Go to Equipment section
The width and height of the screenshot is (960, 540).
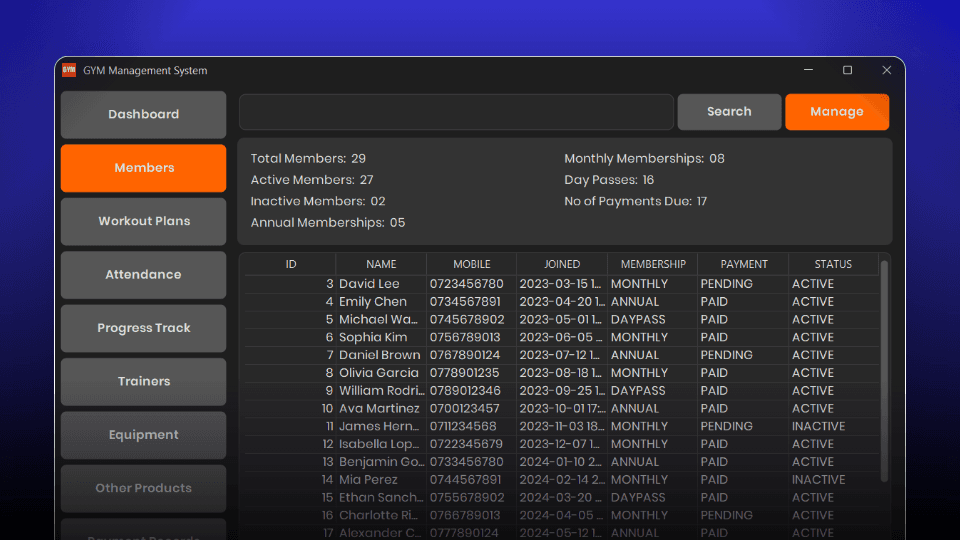(x=143, y=435)
